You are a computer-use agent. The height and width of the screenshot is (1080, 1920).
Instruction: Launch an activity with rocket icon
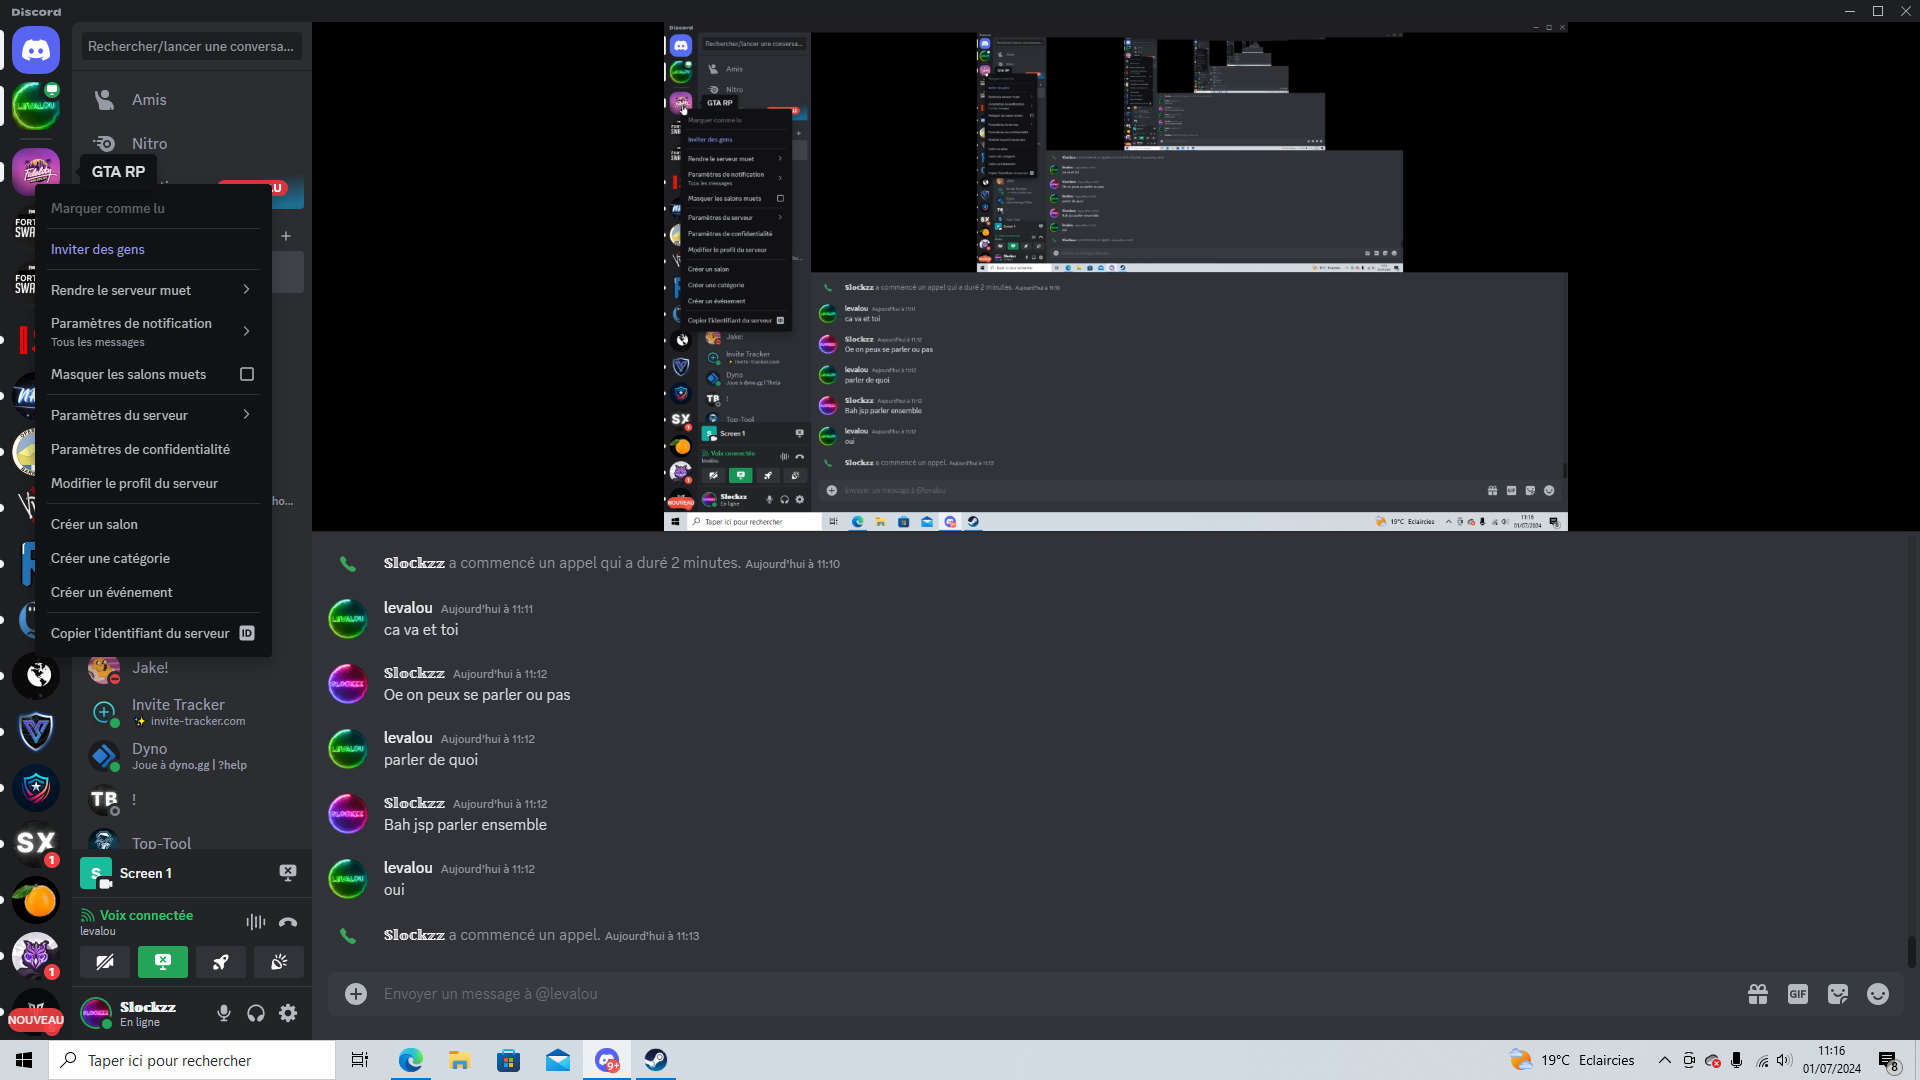click(221, 962)
